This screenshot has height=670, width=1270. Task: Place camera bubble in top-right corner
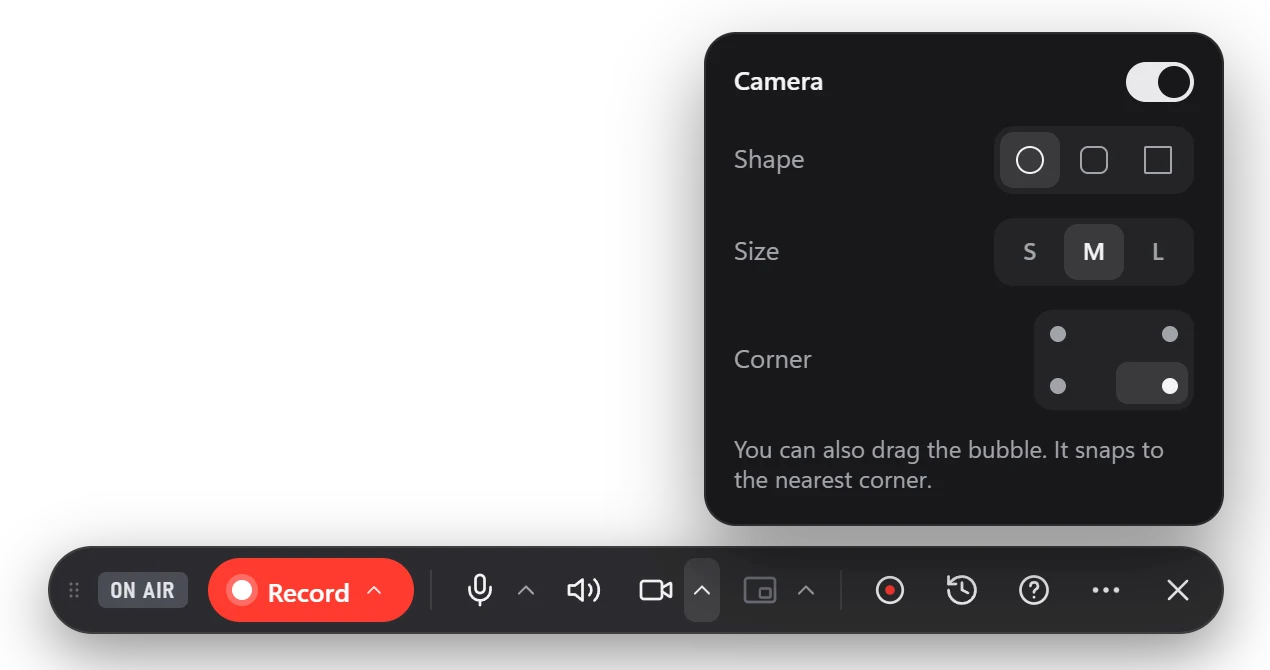pyautogui.click(x=1170, y=334)
